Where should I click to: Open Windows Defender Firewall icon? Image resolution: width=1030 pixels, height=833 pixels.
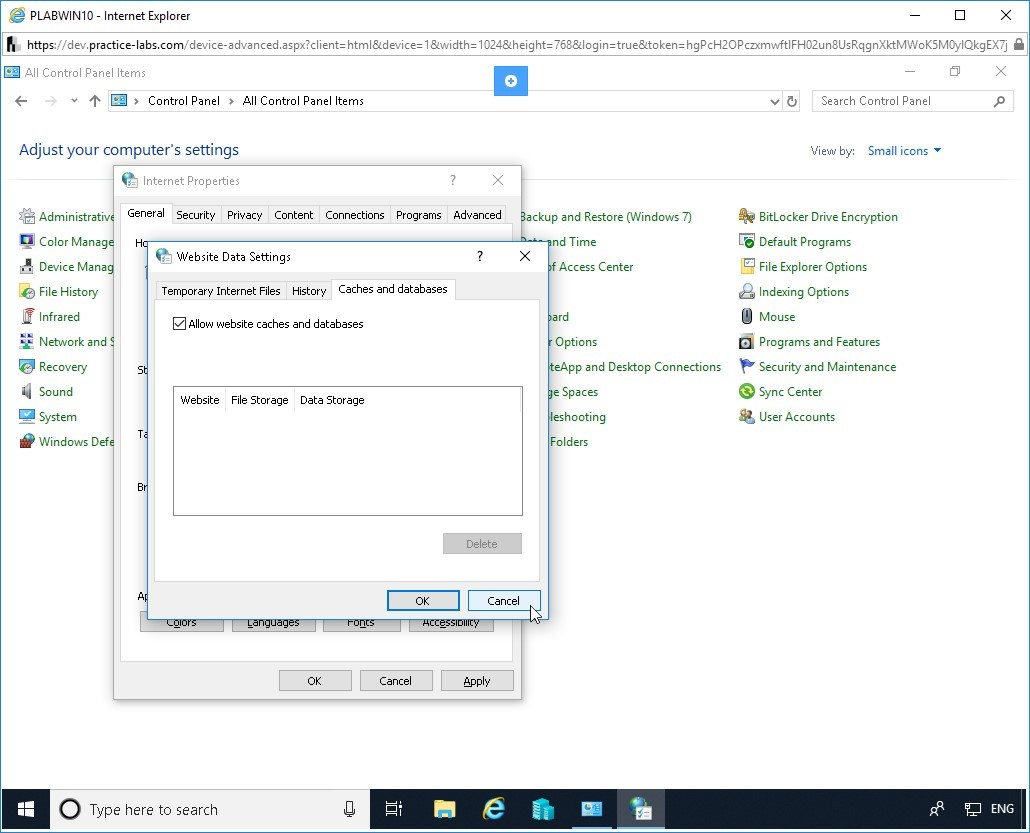pyautogui.click(x=27, y=441)
